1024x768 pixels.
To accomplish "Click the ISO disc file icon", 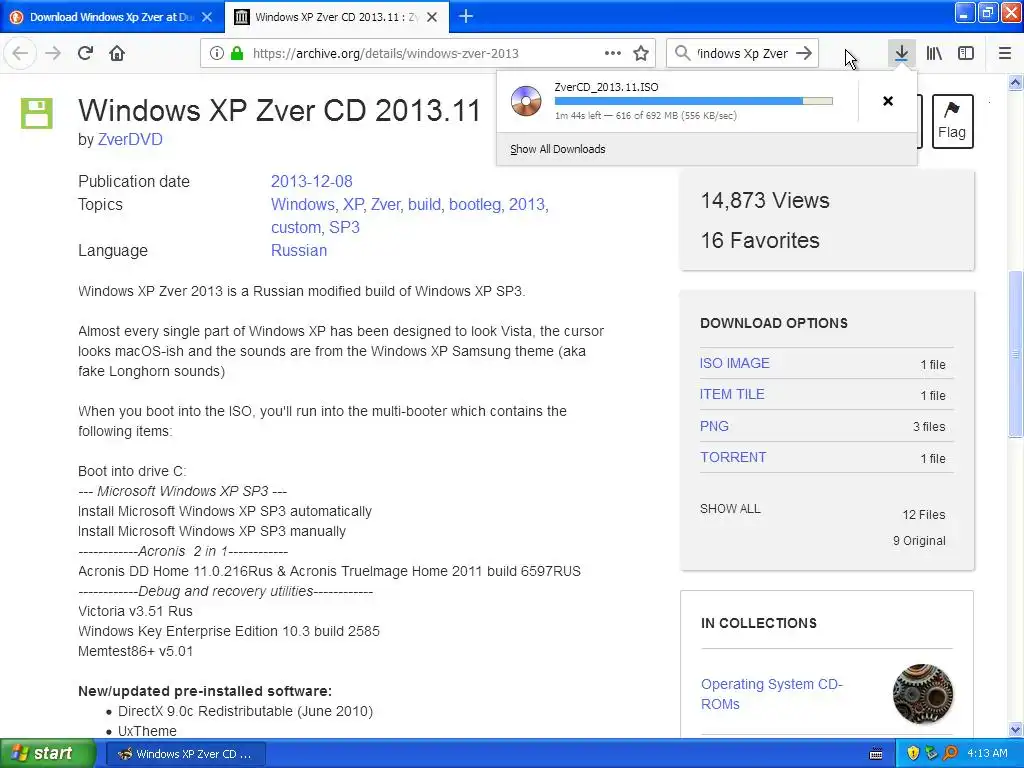I will click(x=526, y=101).
